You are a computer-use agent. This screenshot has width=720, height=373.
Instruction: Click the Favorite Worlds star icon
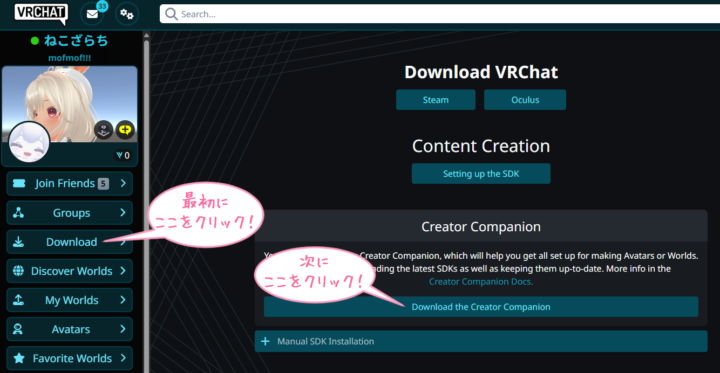19,358
